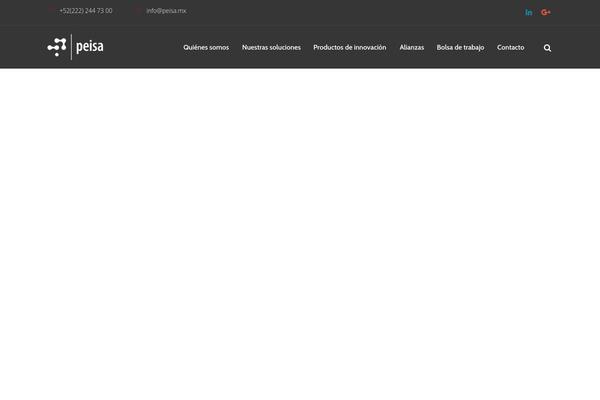Go to the Alianzas page
600x400 pixels.
coord(412,47)
